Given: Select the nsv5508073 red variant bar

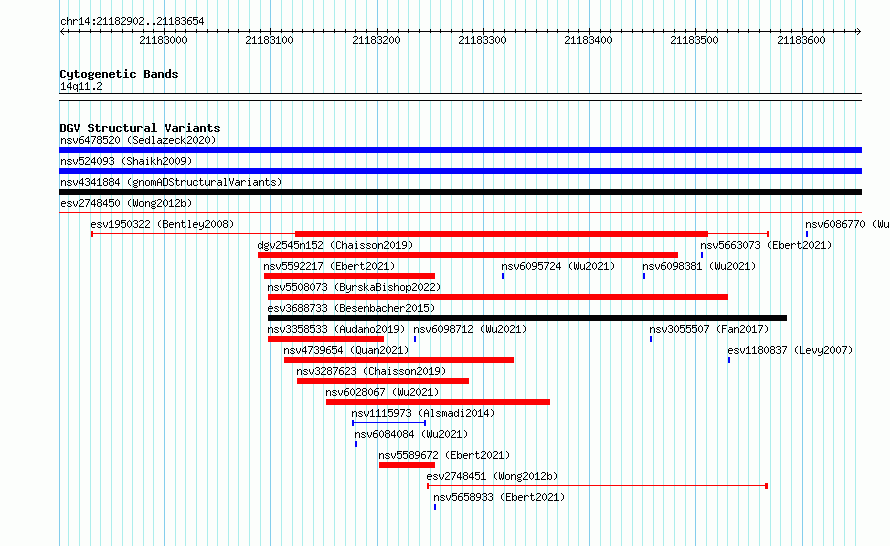Looking at the screenshot, I should click(x=498, y=297).
